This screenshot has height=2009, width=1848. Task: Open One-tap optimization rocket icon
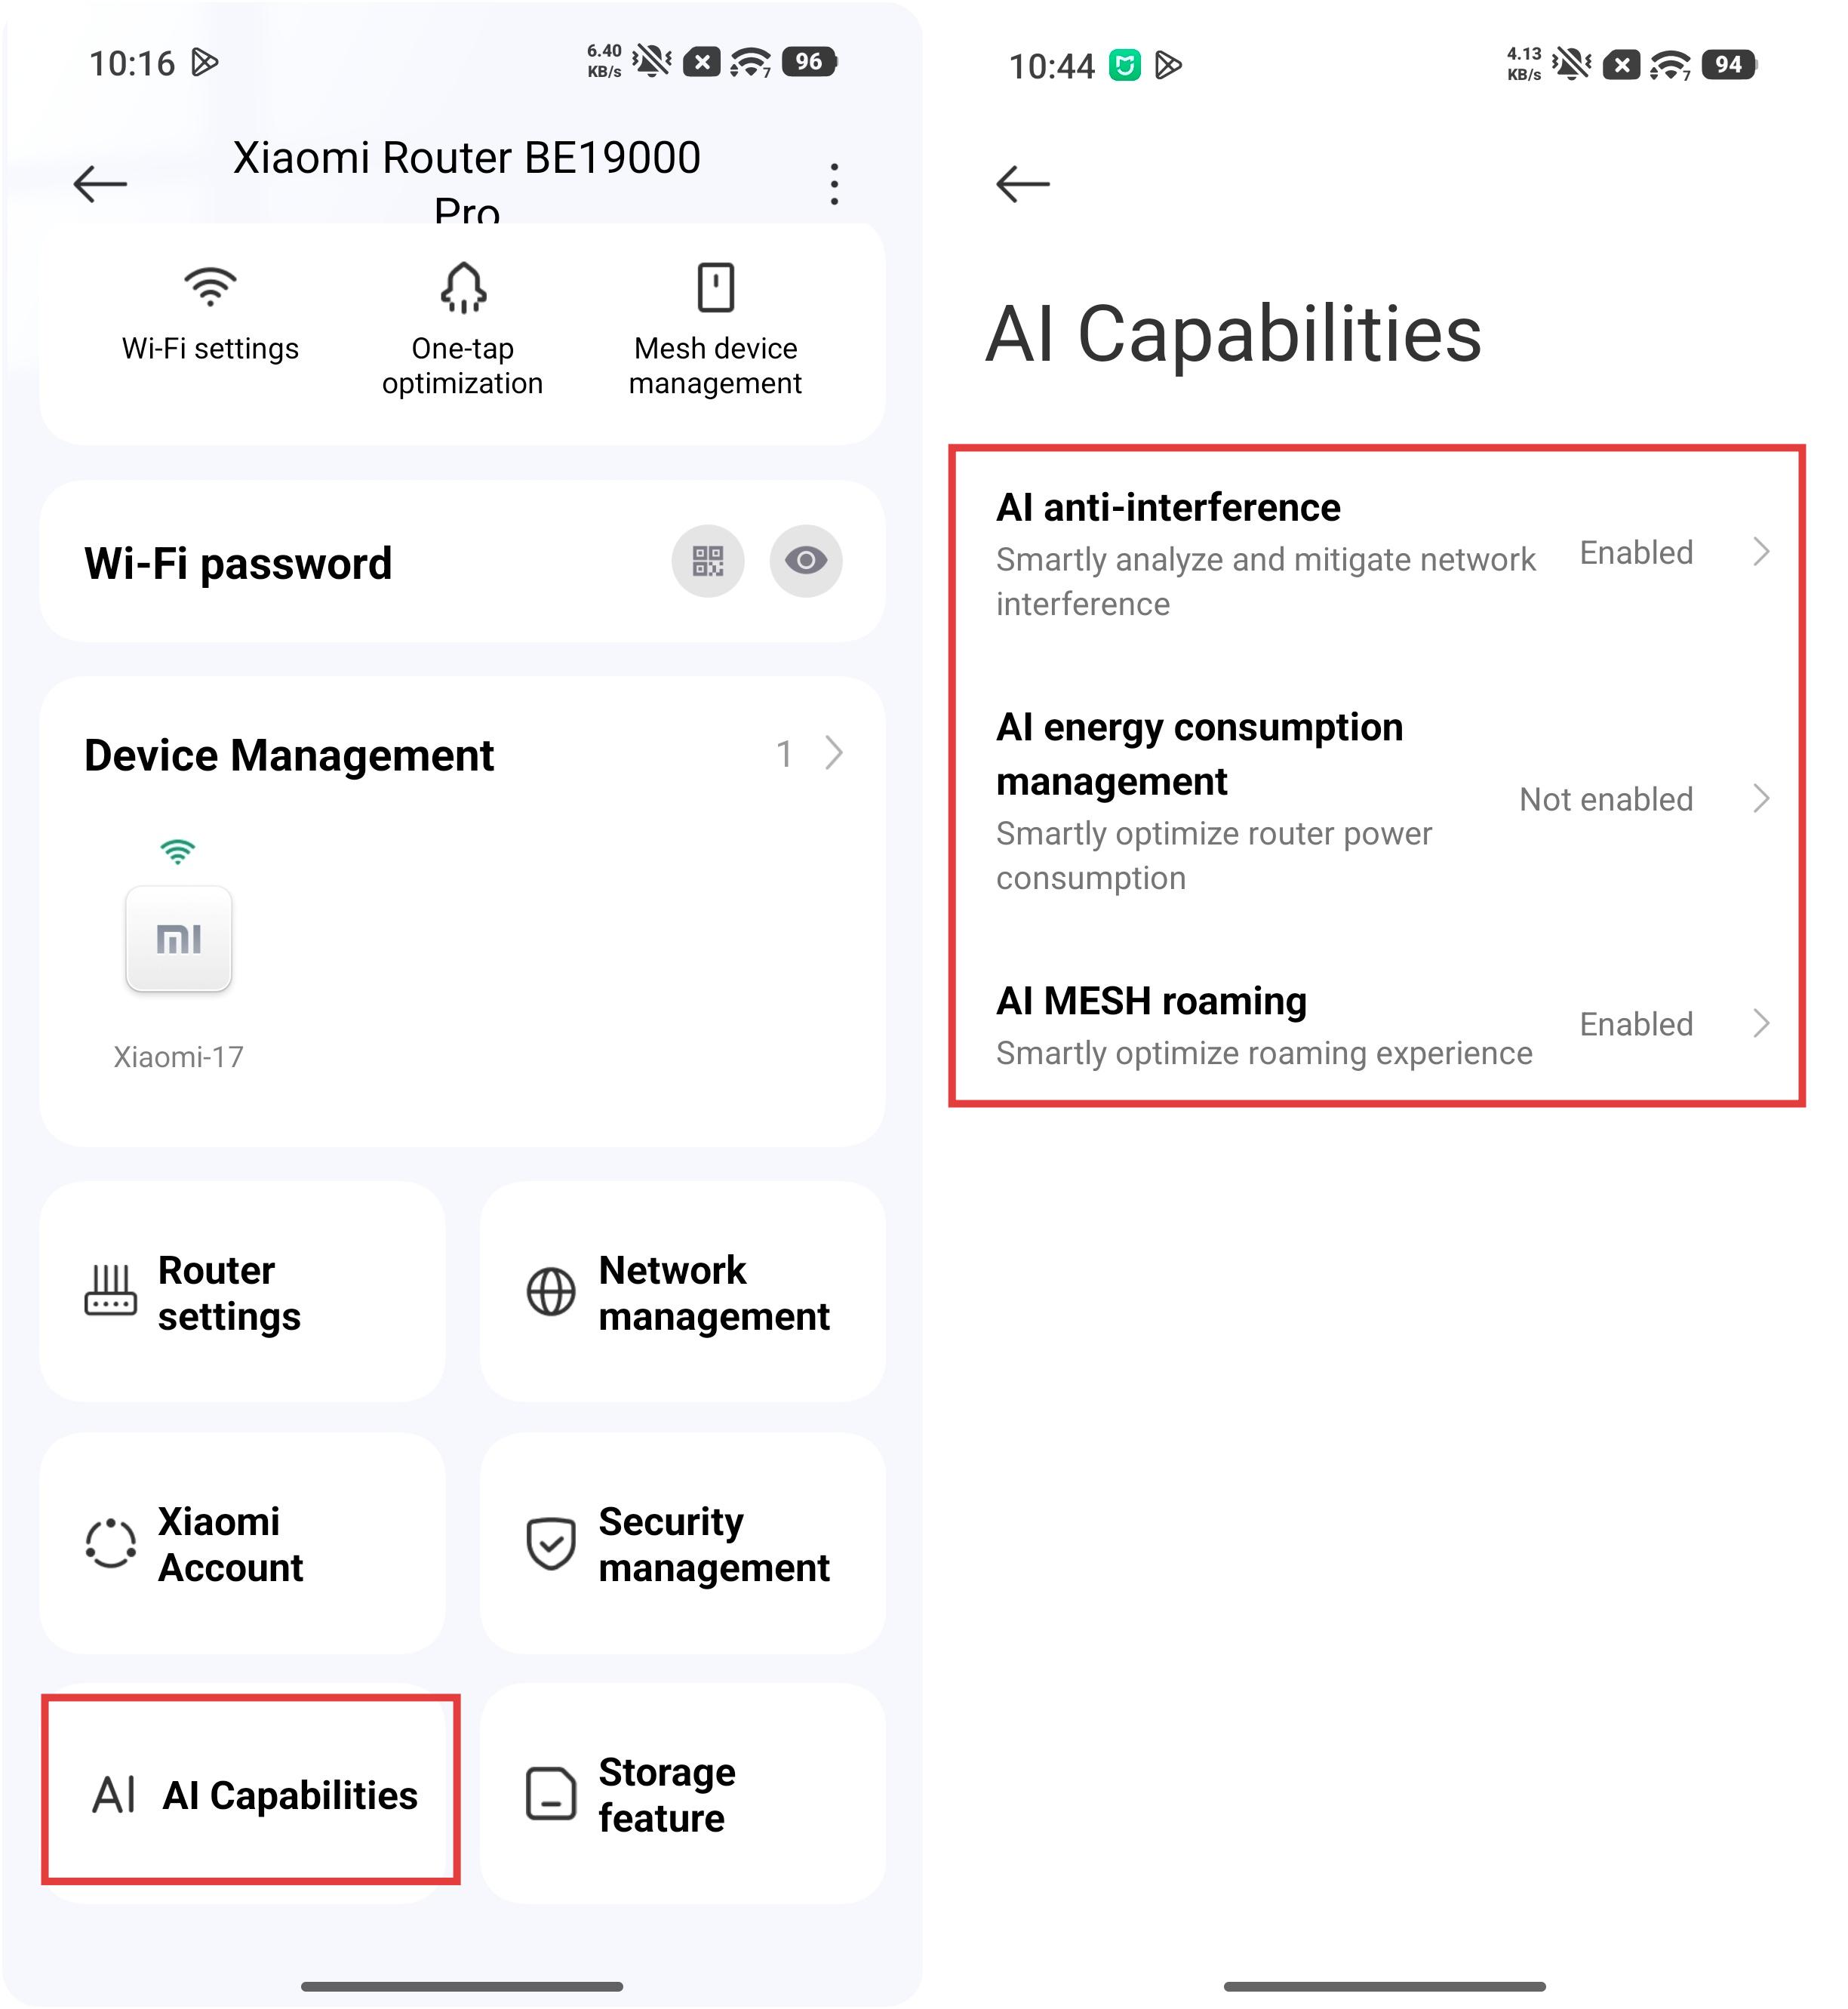tap(463, 288)
